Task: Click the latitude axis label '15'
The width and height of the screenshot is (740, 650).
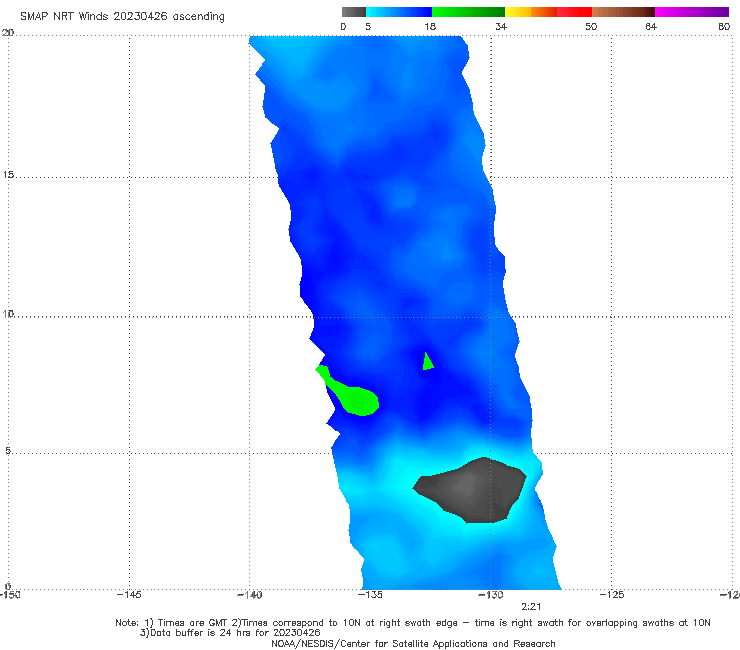Action: 8,175
